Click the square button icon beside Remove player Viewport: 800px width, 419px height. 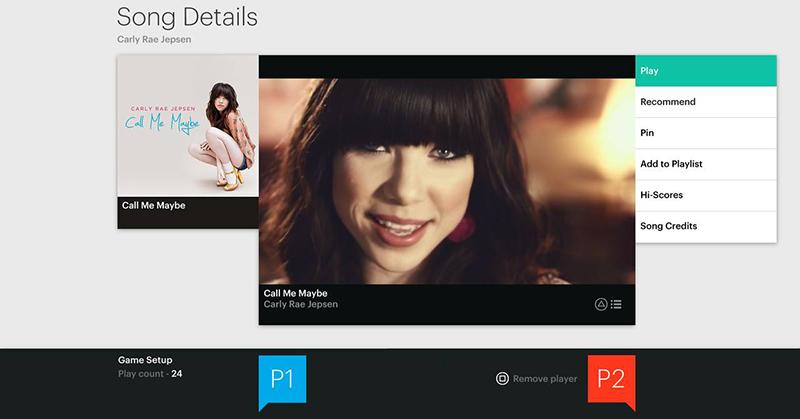point(502,379)
